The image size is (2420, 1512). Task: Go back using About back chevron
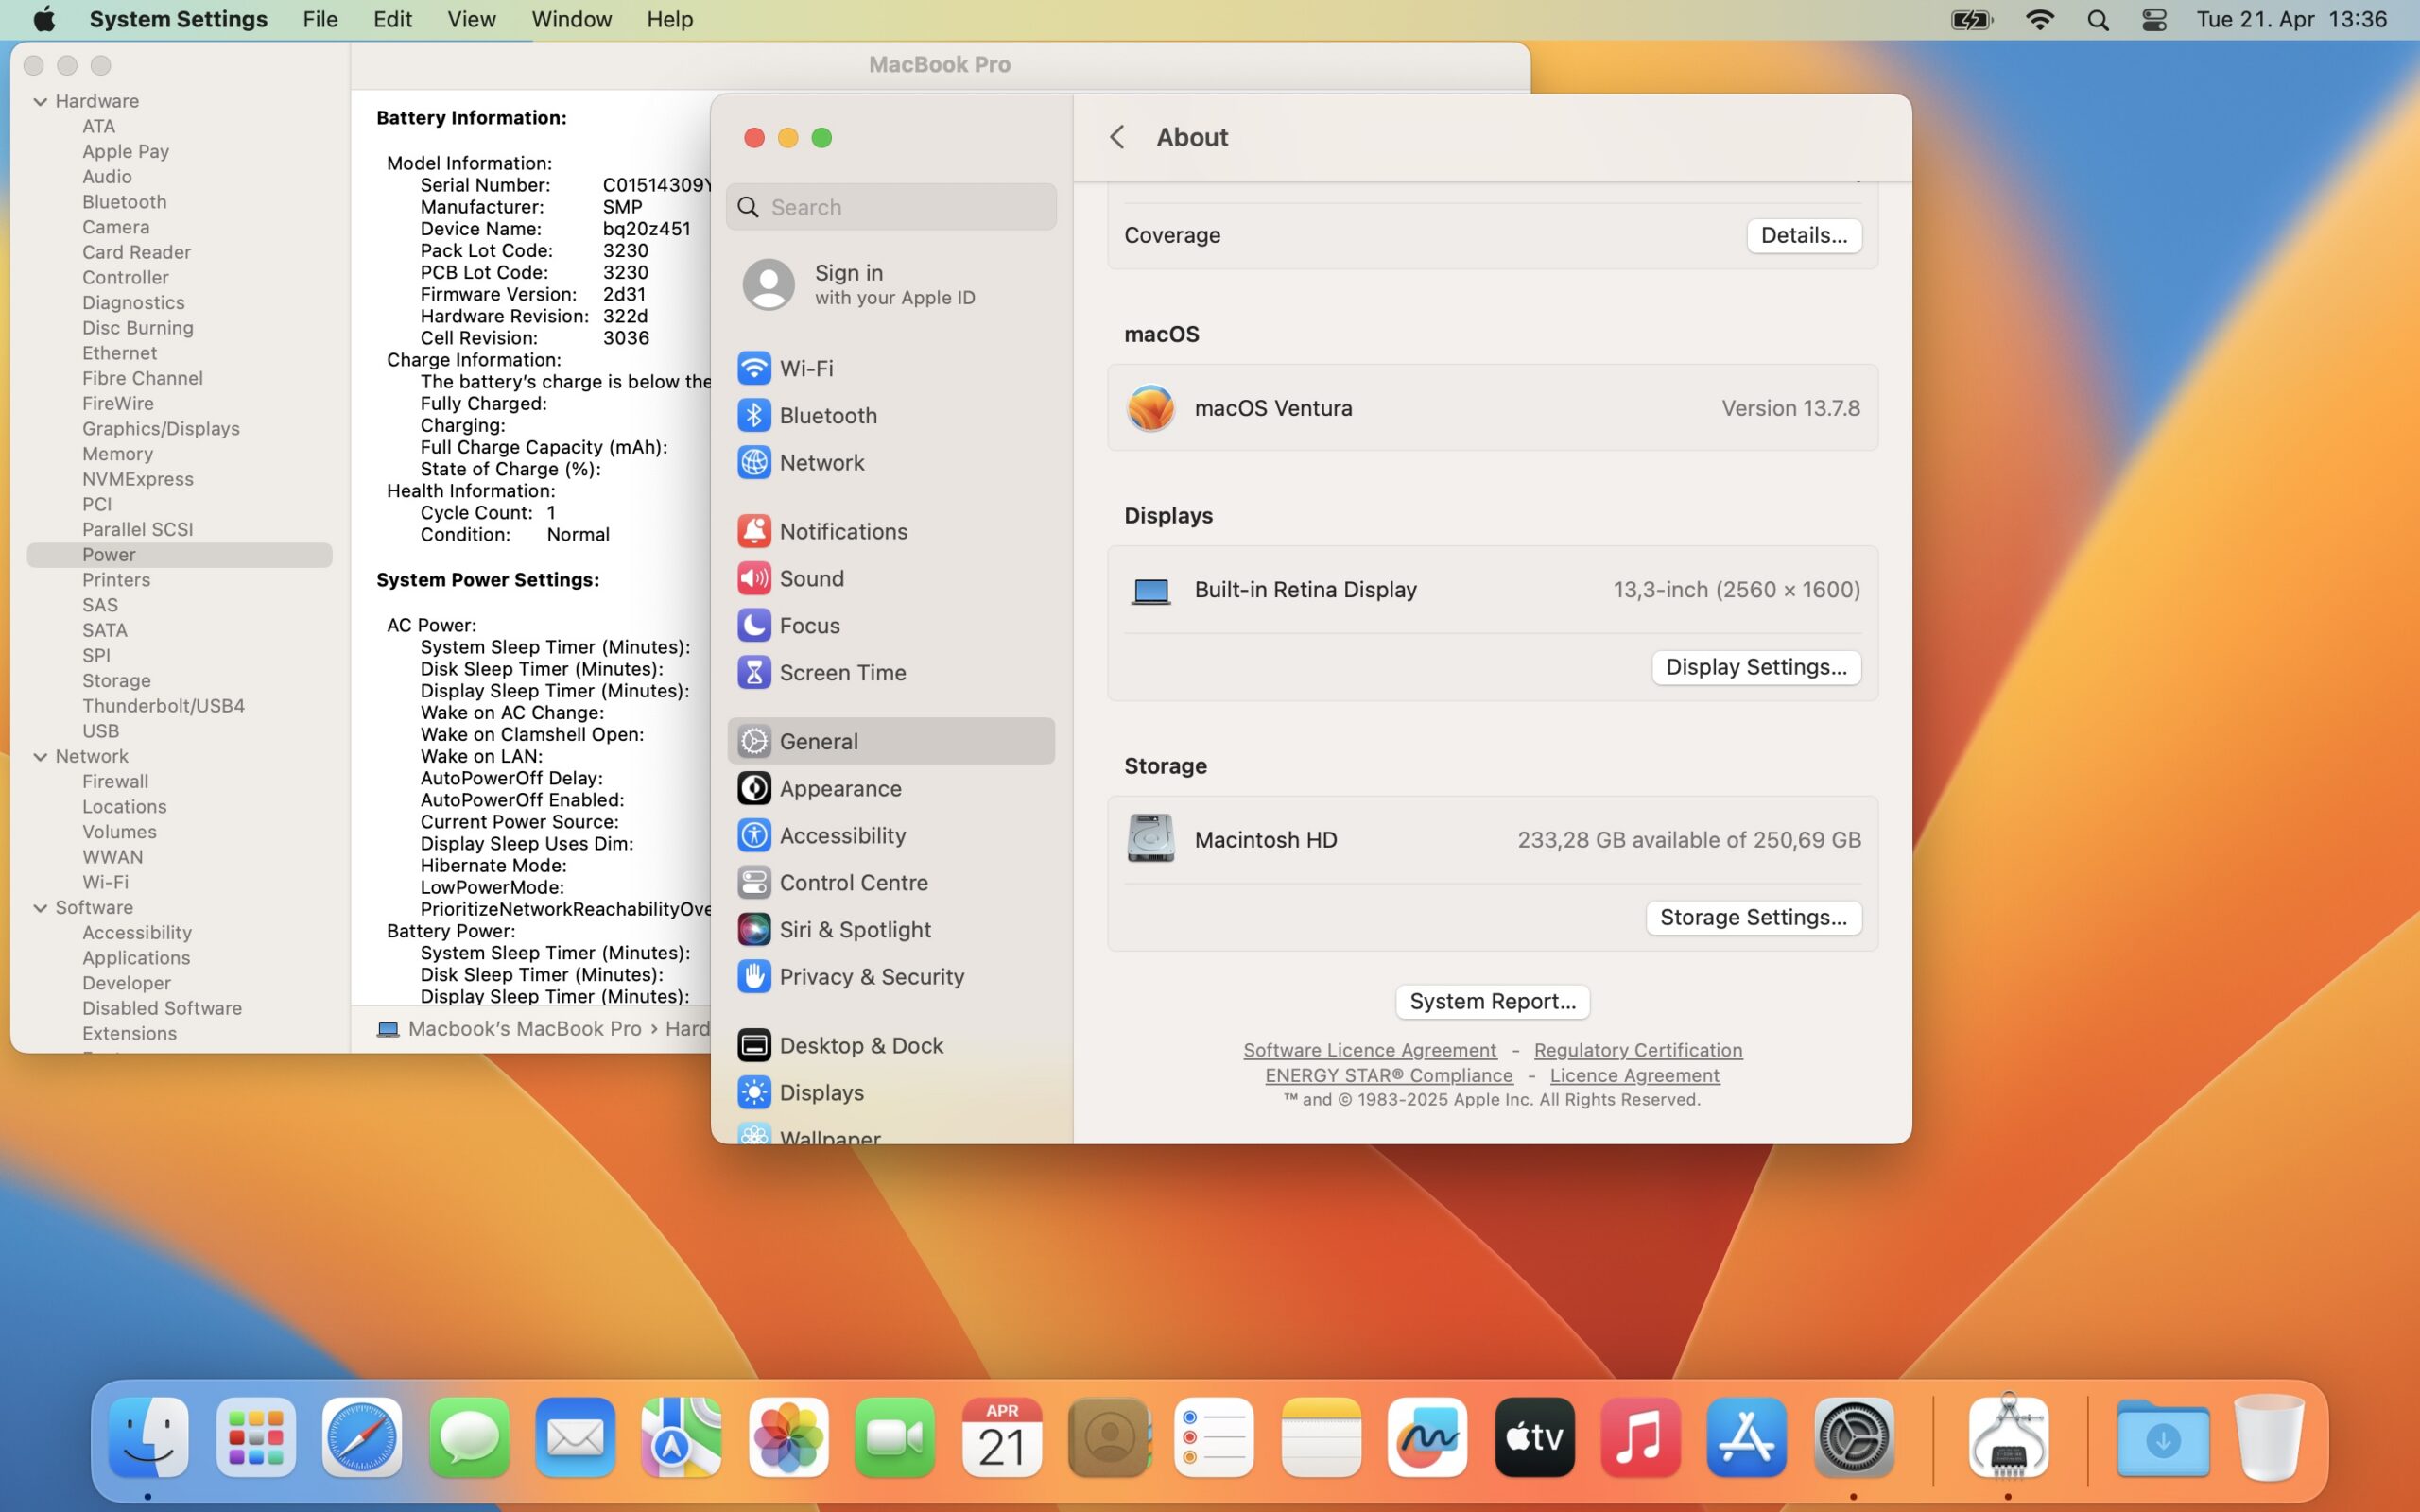tap(1117, 137)
